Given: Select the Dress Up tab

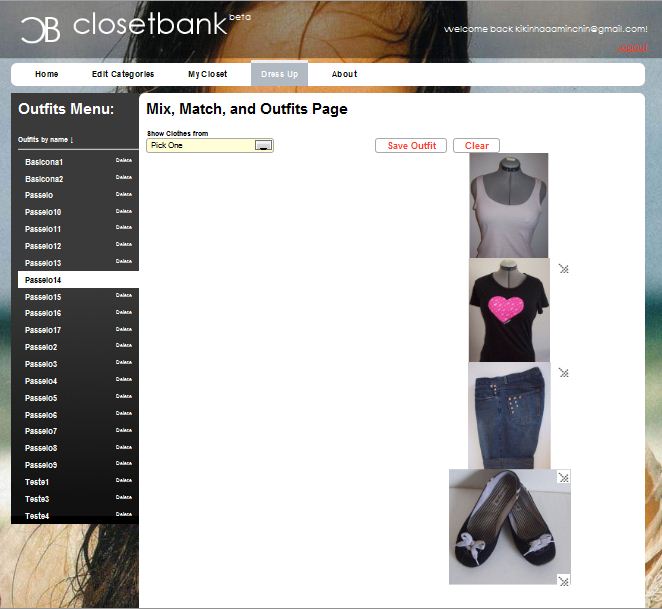Looking at the screenshot, I should (x=279, y=74).
